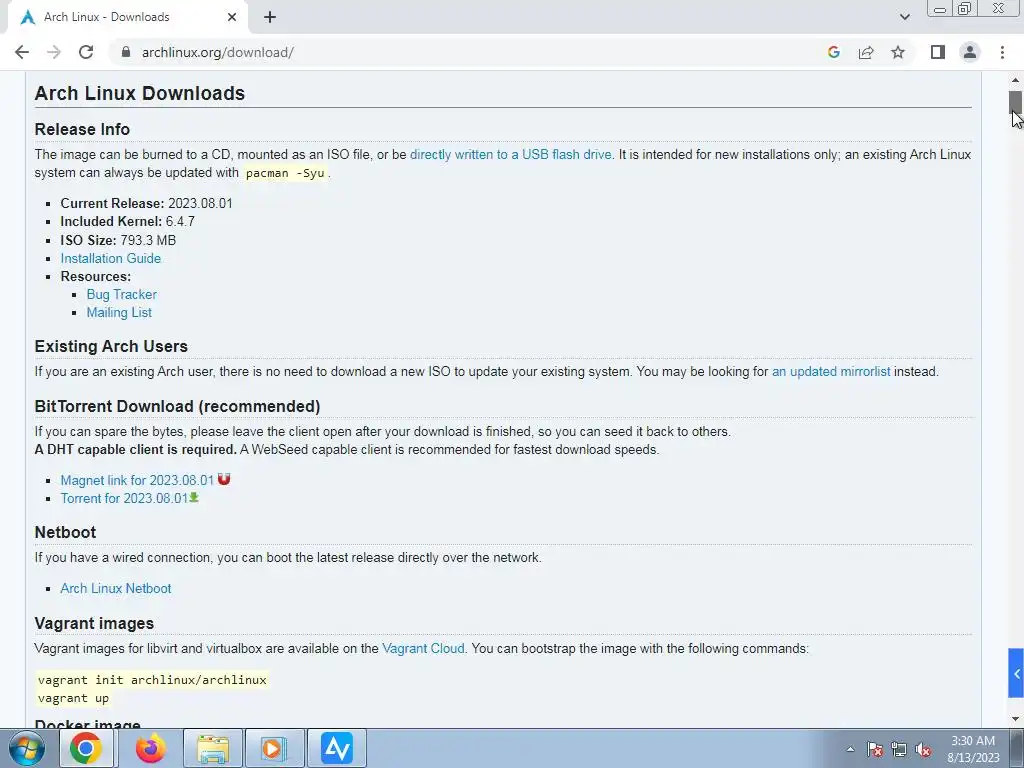Screen dimensions: 1024x768
Task: Open the browser side panel
Action: coord(938,52)
